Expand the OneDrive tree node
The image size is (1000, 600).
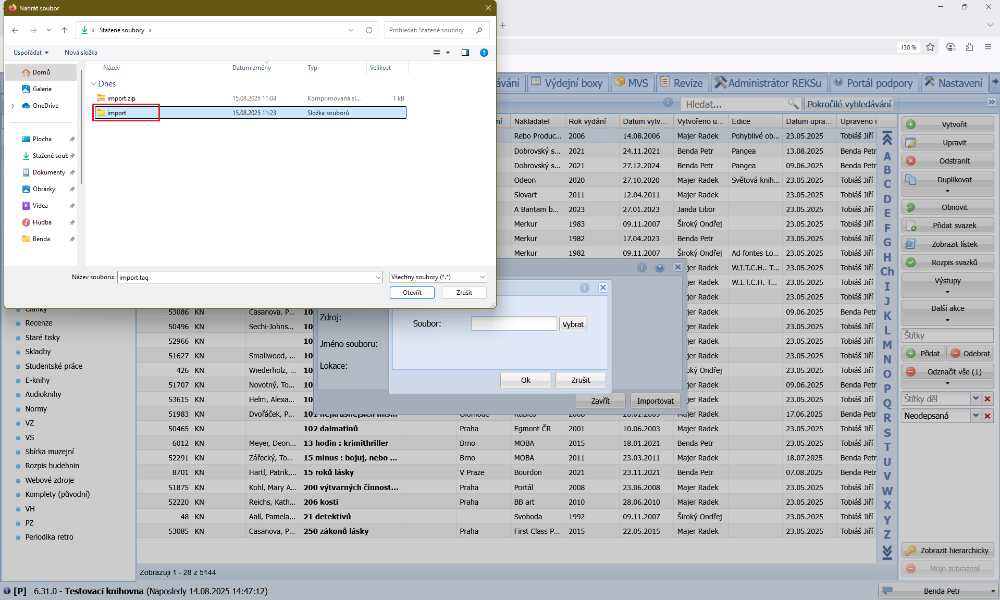point(12,105)
